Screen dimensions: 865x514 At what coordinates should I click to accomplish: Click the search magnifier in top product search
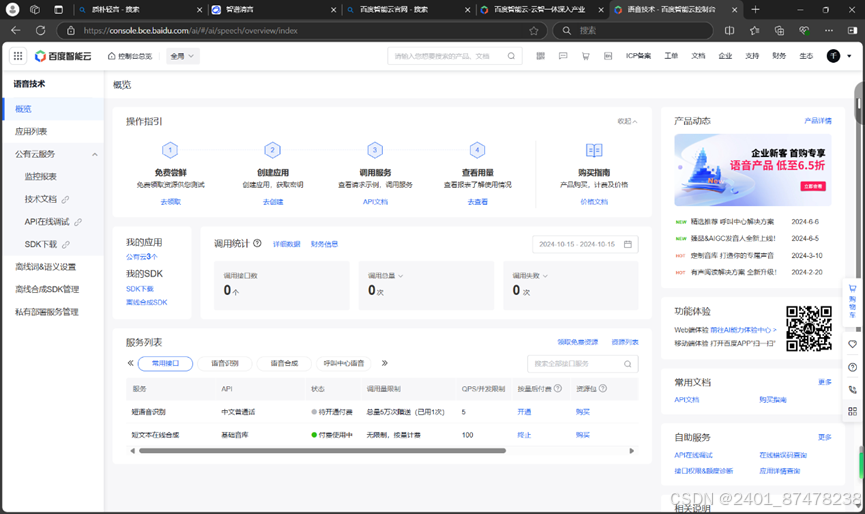(x=511, y=56)
